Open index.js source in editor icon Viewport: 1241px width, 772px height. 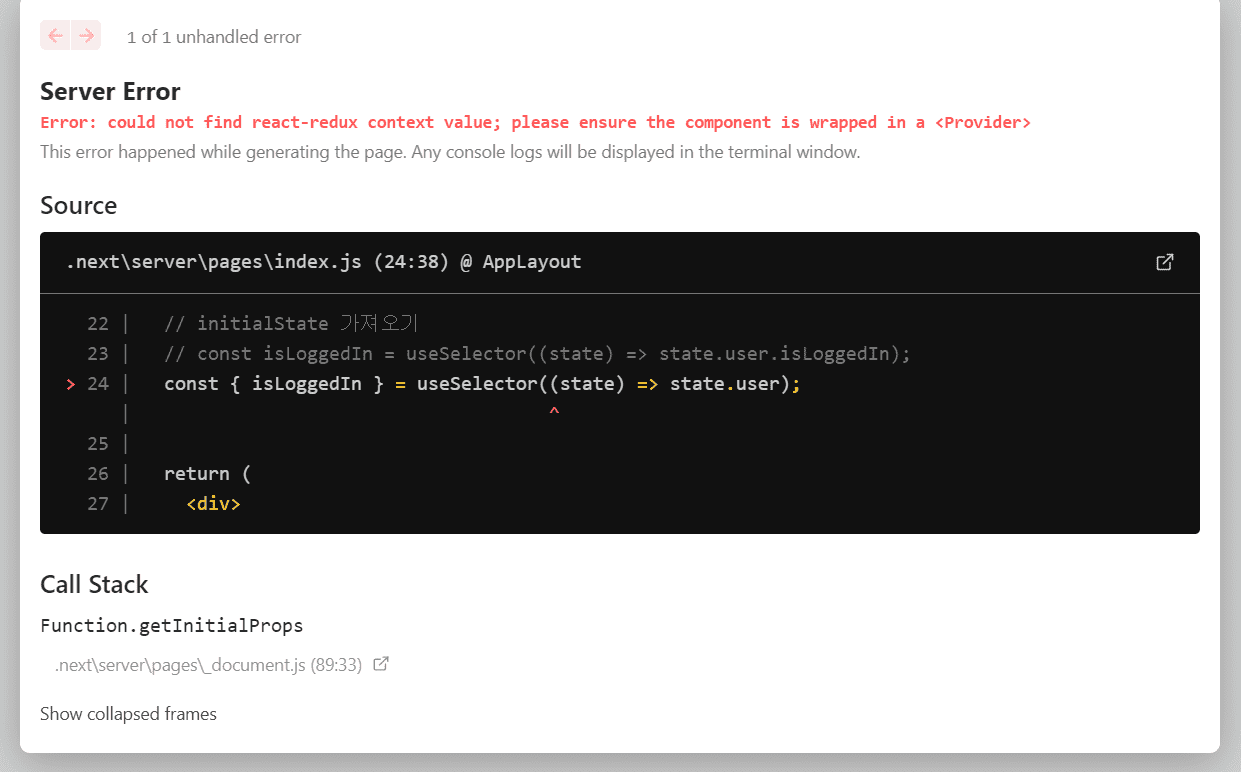(1164, 262)
